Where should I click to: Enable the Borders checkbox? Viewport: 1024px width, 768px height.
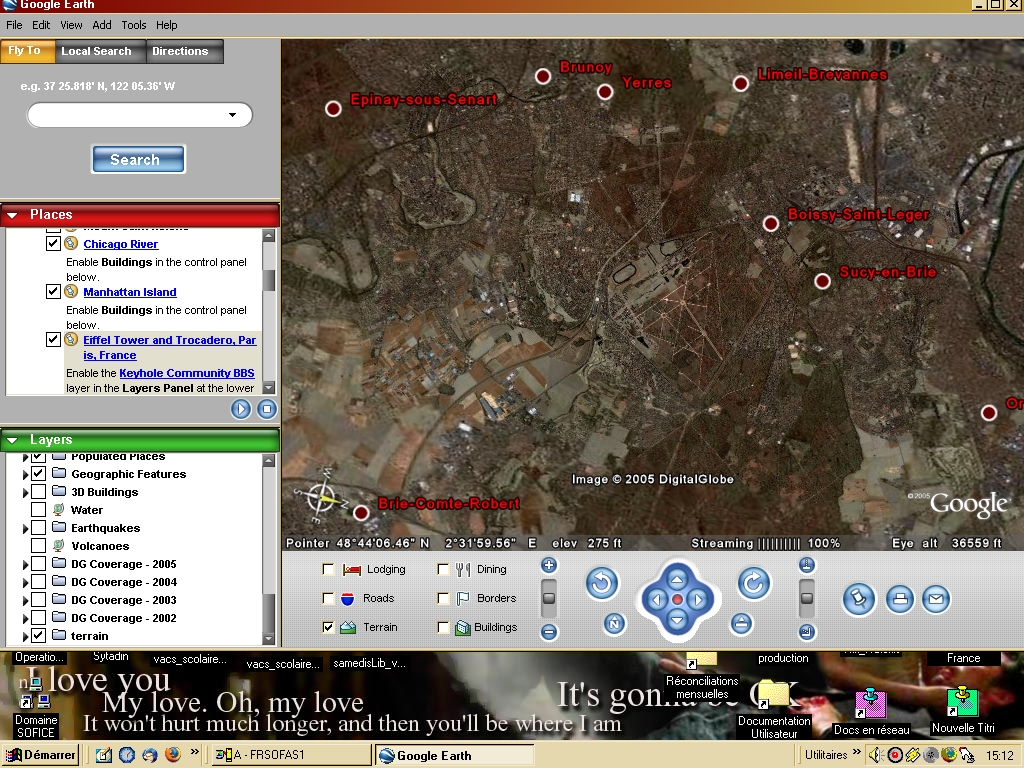click(443, 598)
